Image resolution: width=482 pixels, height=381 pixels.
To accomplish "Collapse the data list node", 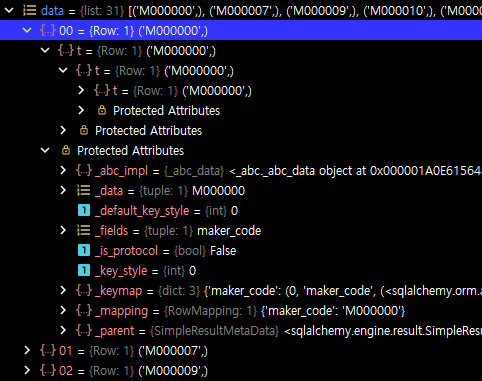I will coord(9,10).
